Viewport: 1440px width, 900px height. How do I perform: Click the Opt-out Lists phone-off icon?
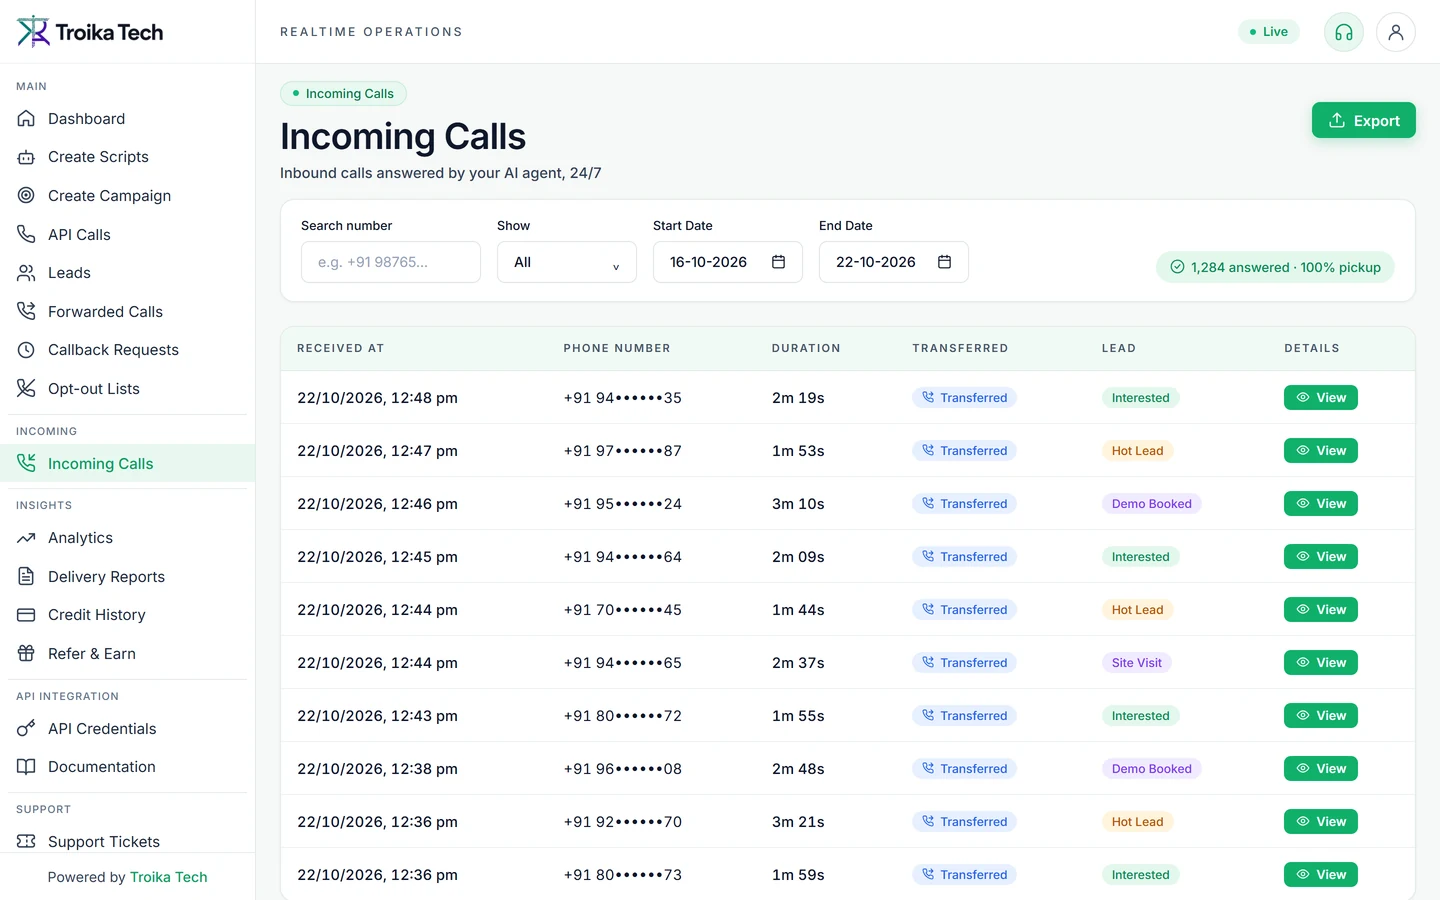click(26, 388)
